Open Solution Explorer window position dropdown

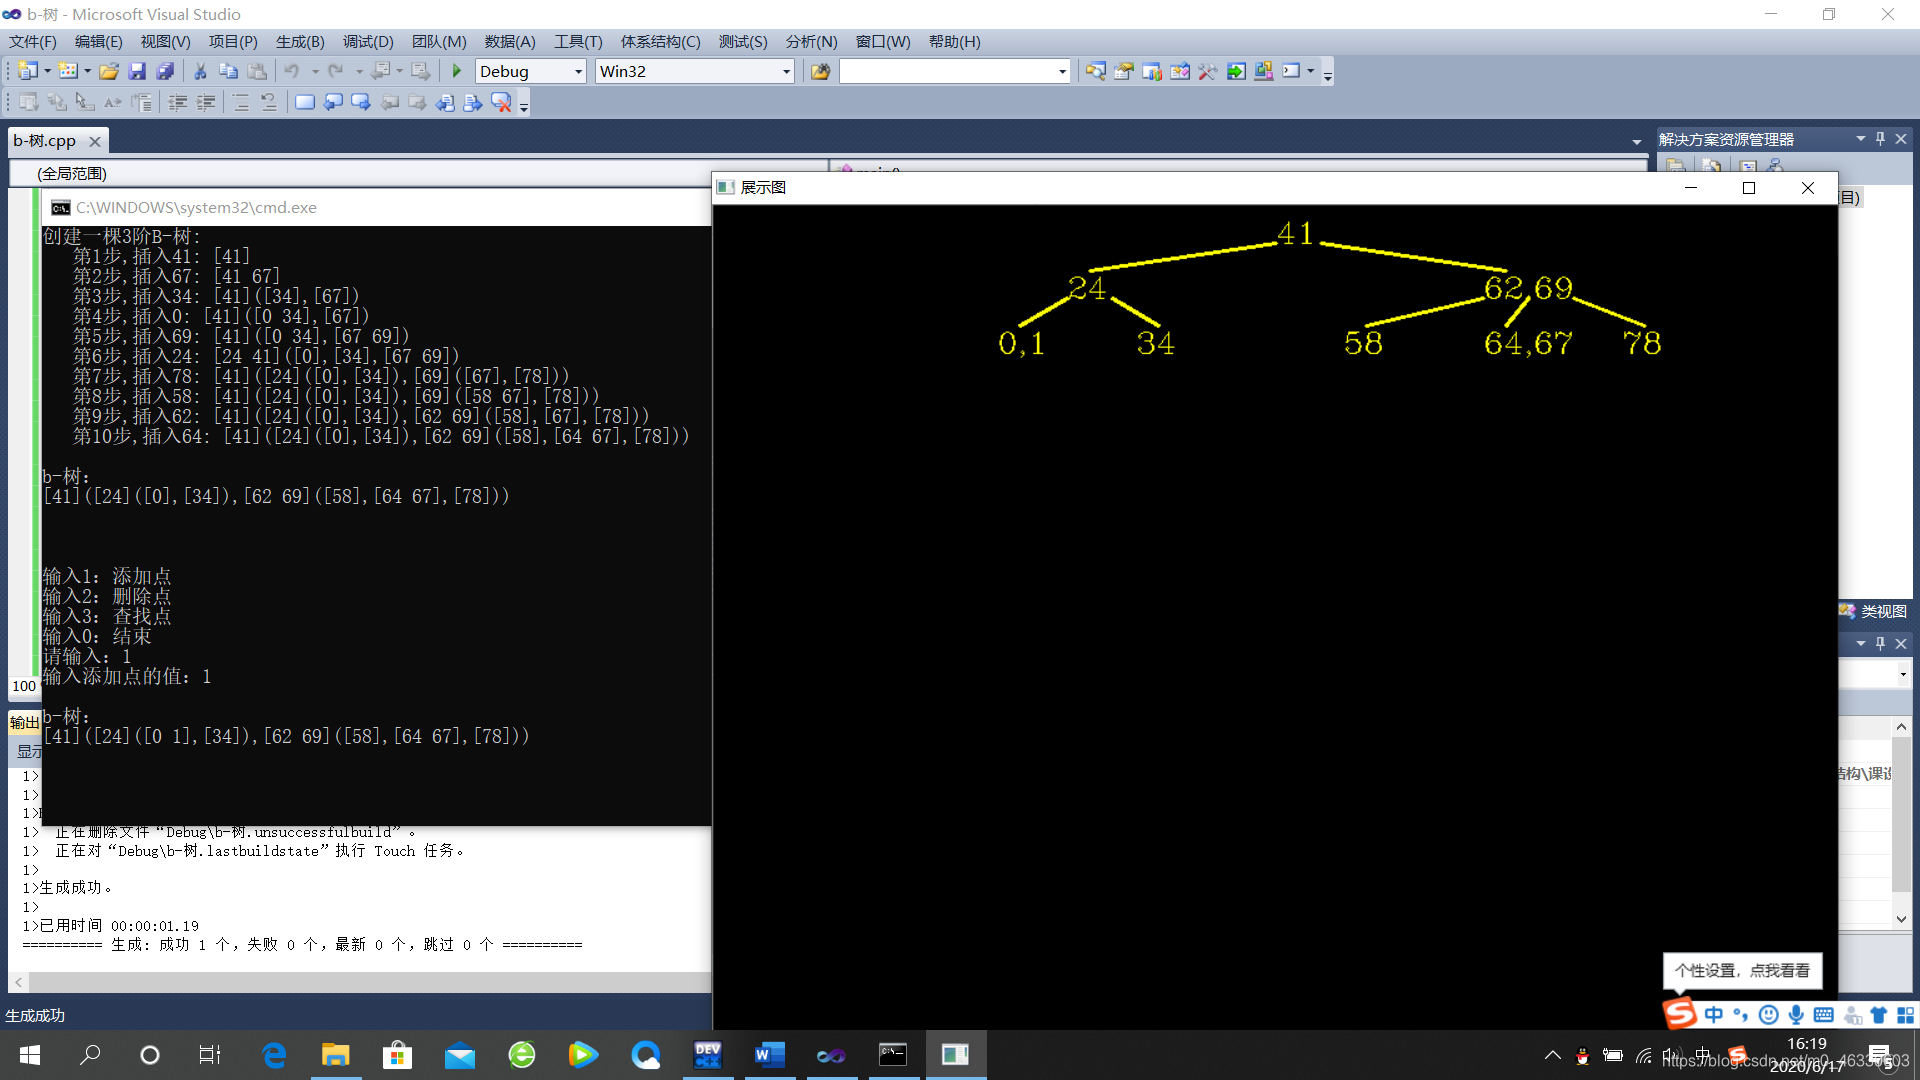click(1861, 139)
